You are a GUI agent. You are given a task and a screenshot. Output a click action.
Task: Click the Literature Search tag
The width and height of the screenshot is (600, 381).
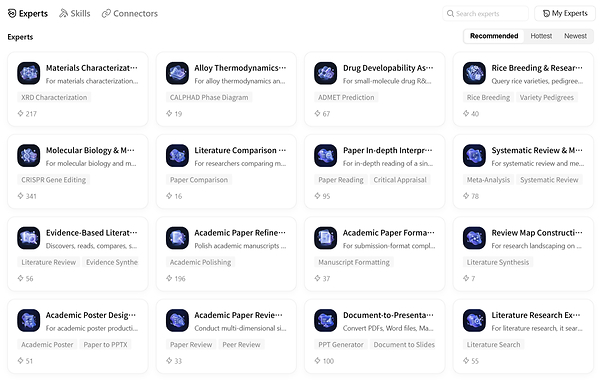point(493,344)
